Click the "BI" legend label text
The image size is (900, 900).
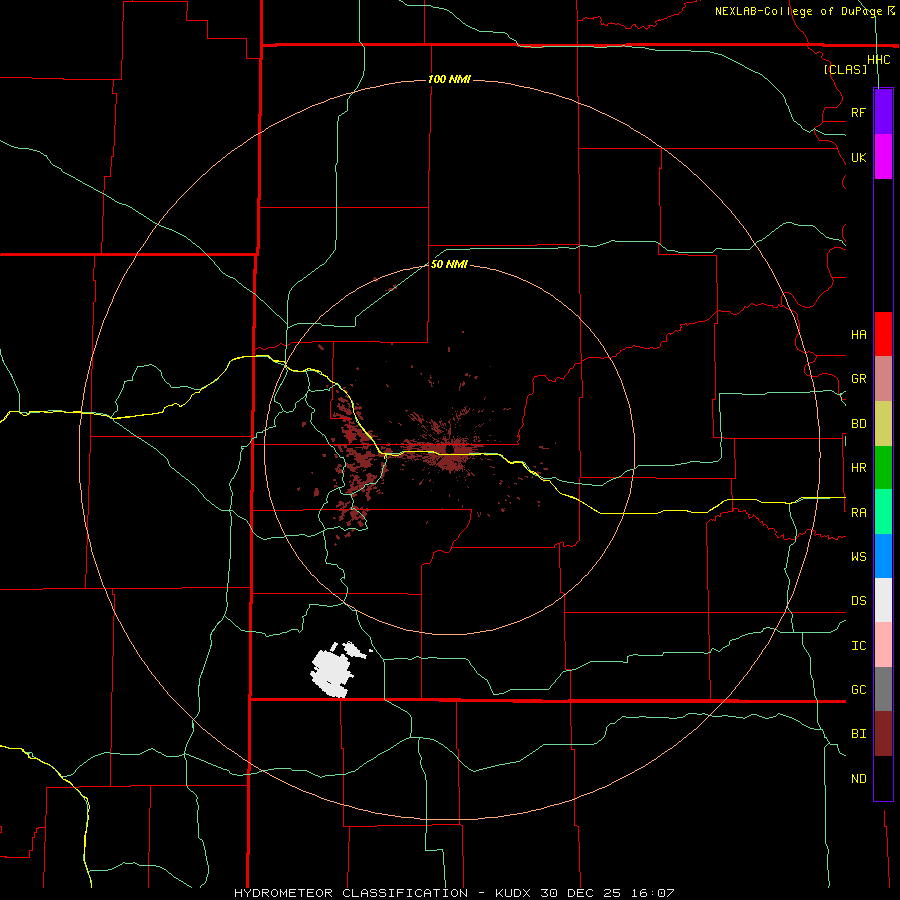tap(858, 734)
